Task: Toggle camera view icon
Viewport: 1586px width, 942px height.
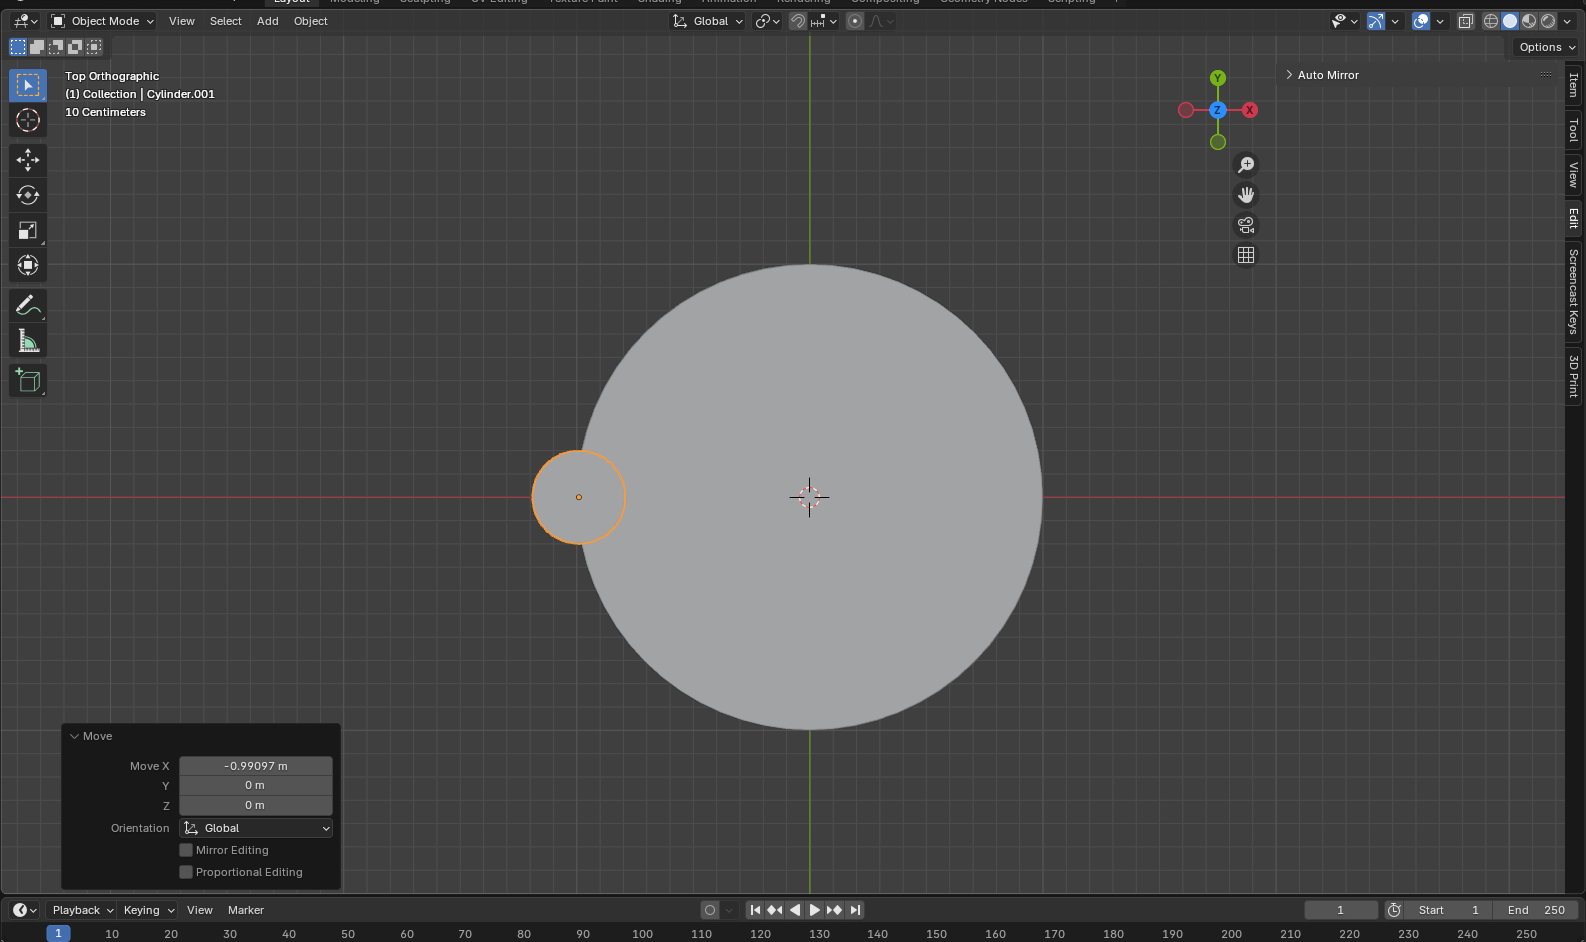Action: pos(1246,225)
